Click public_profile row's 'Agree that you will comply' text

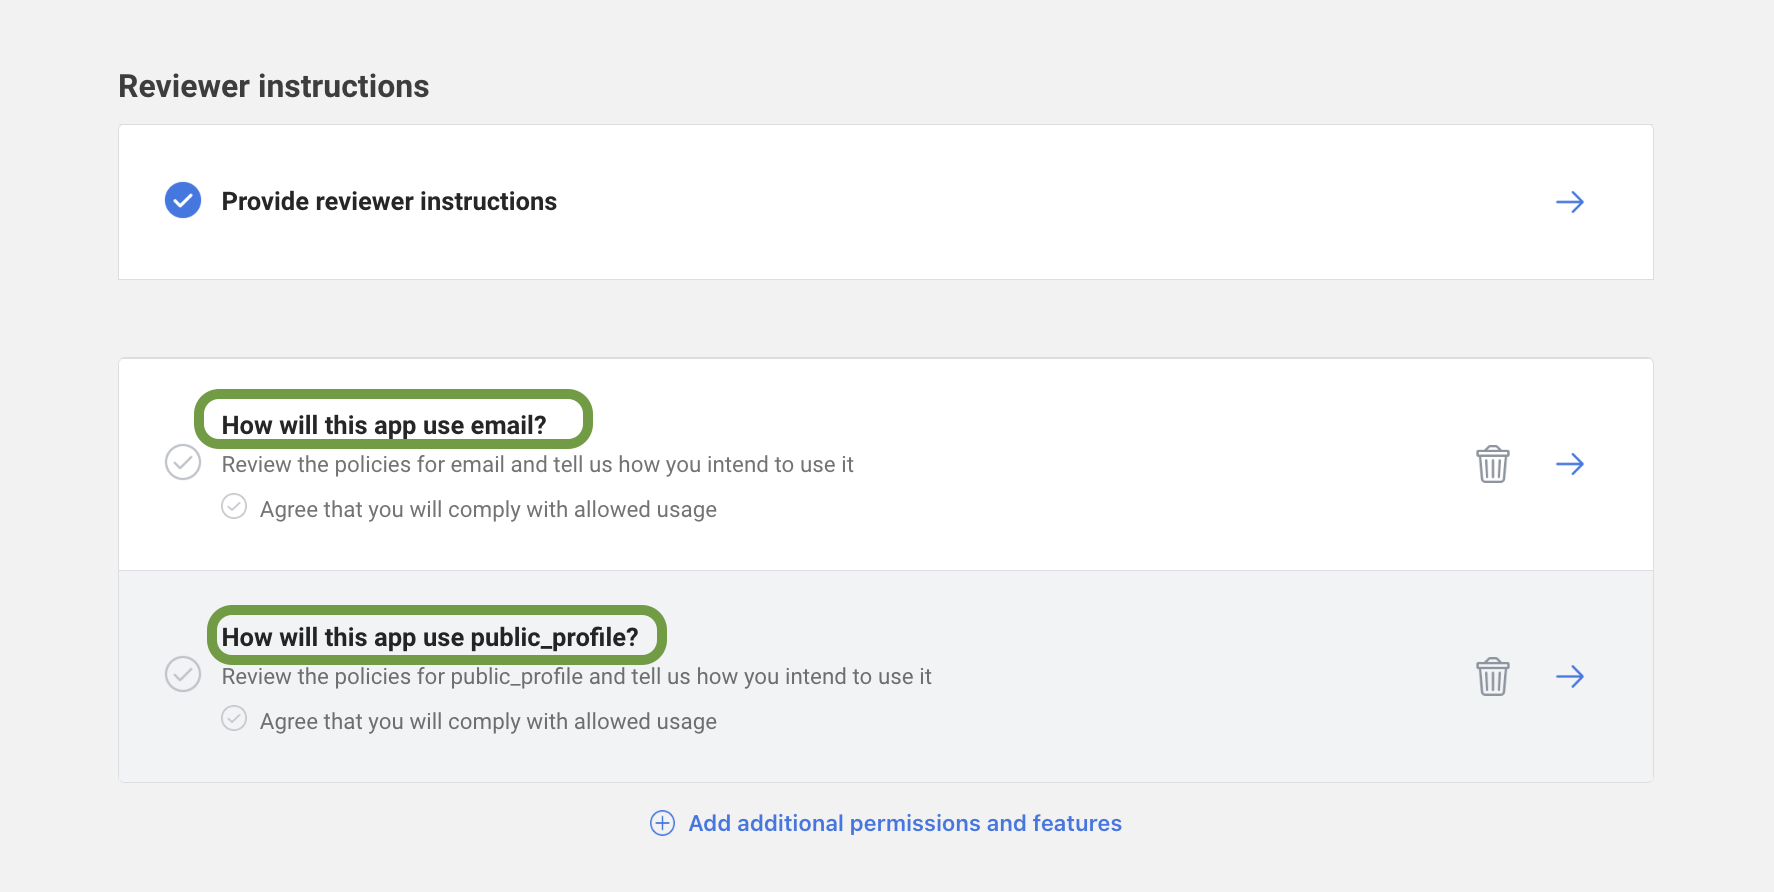[x=488, y=722]
